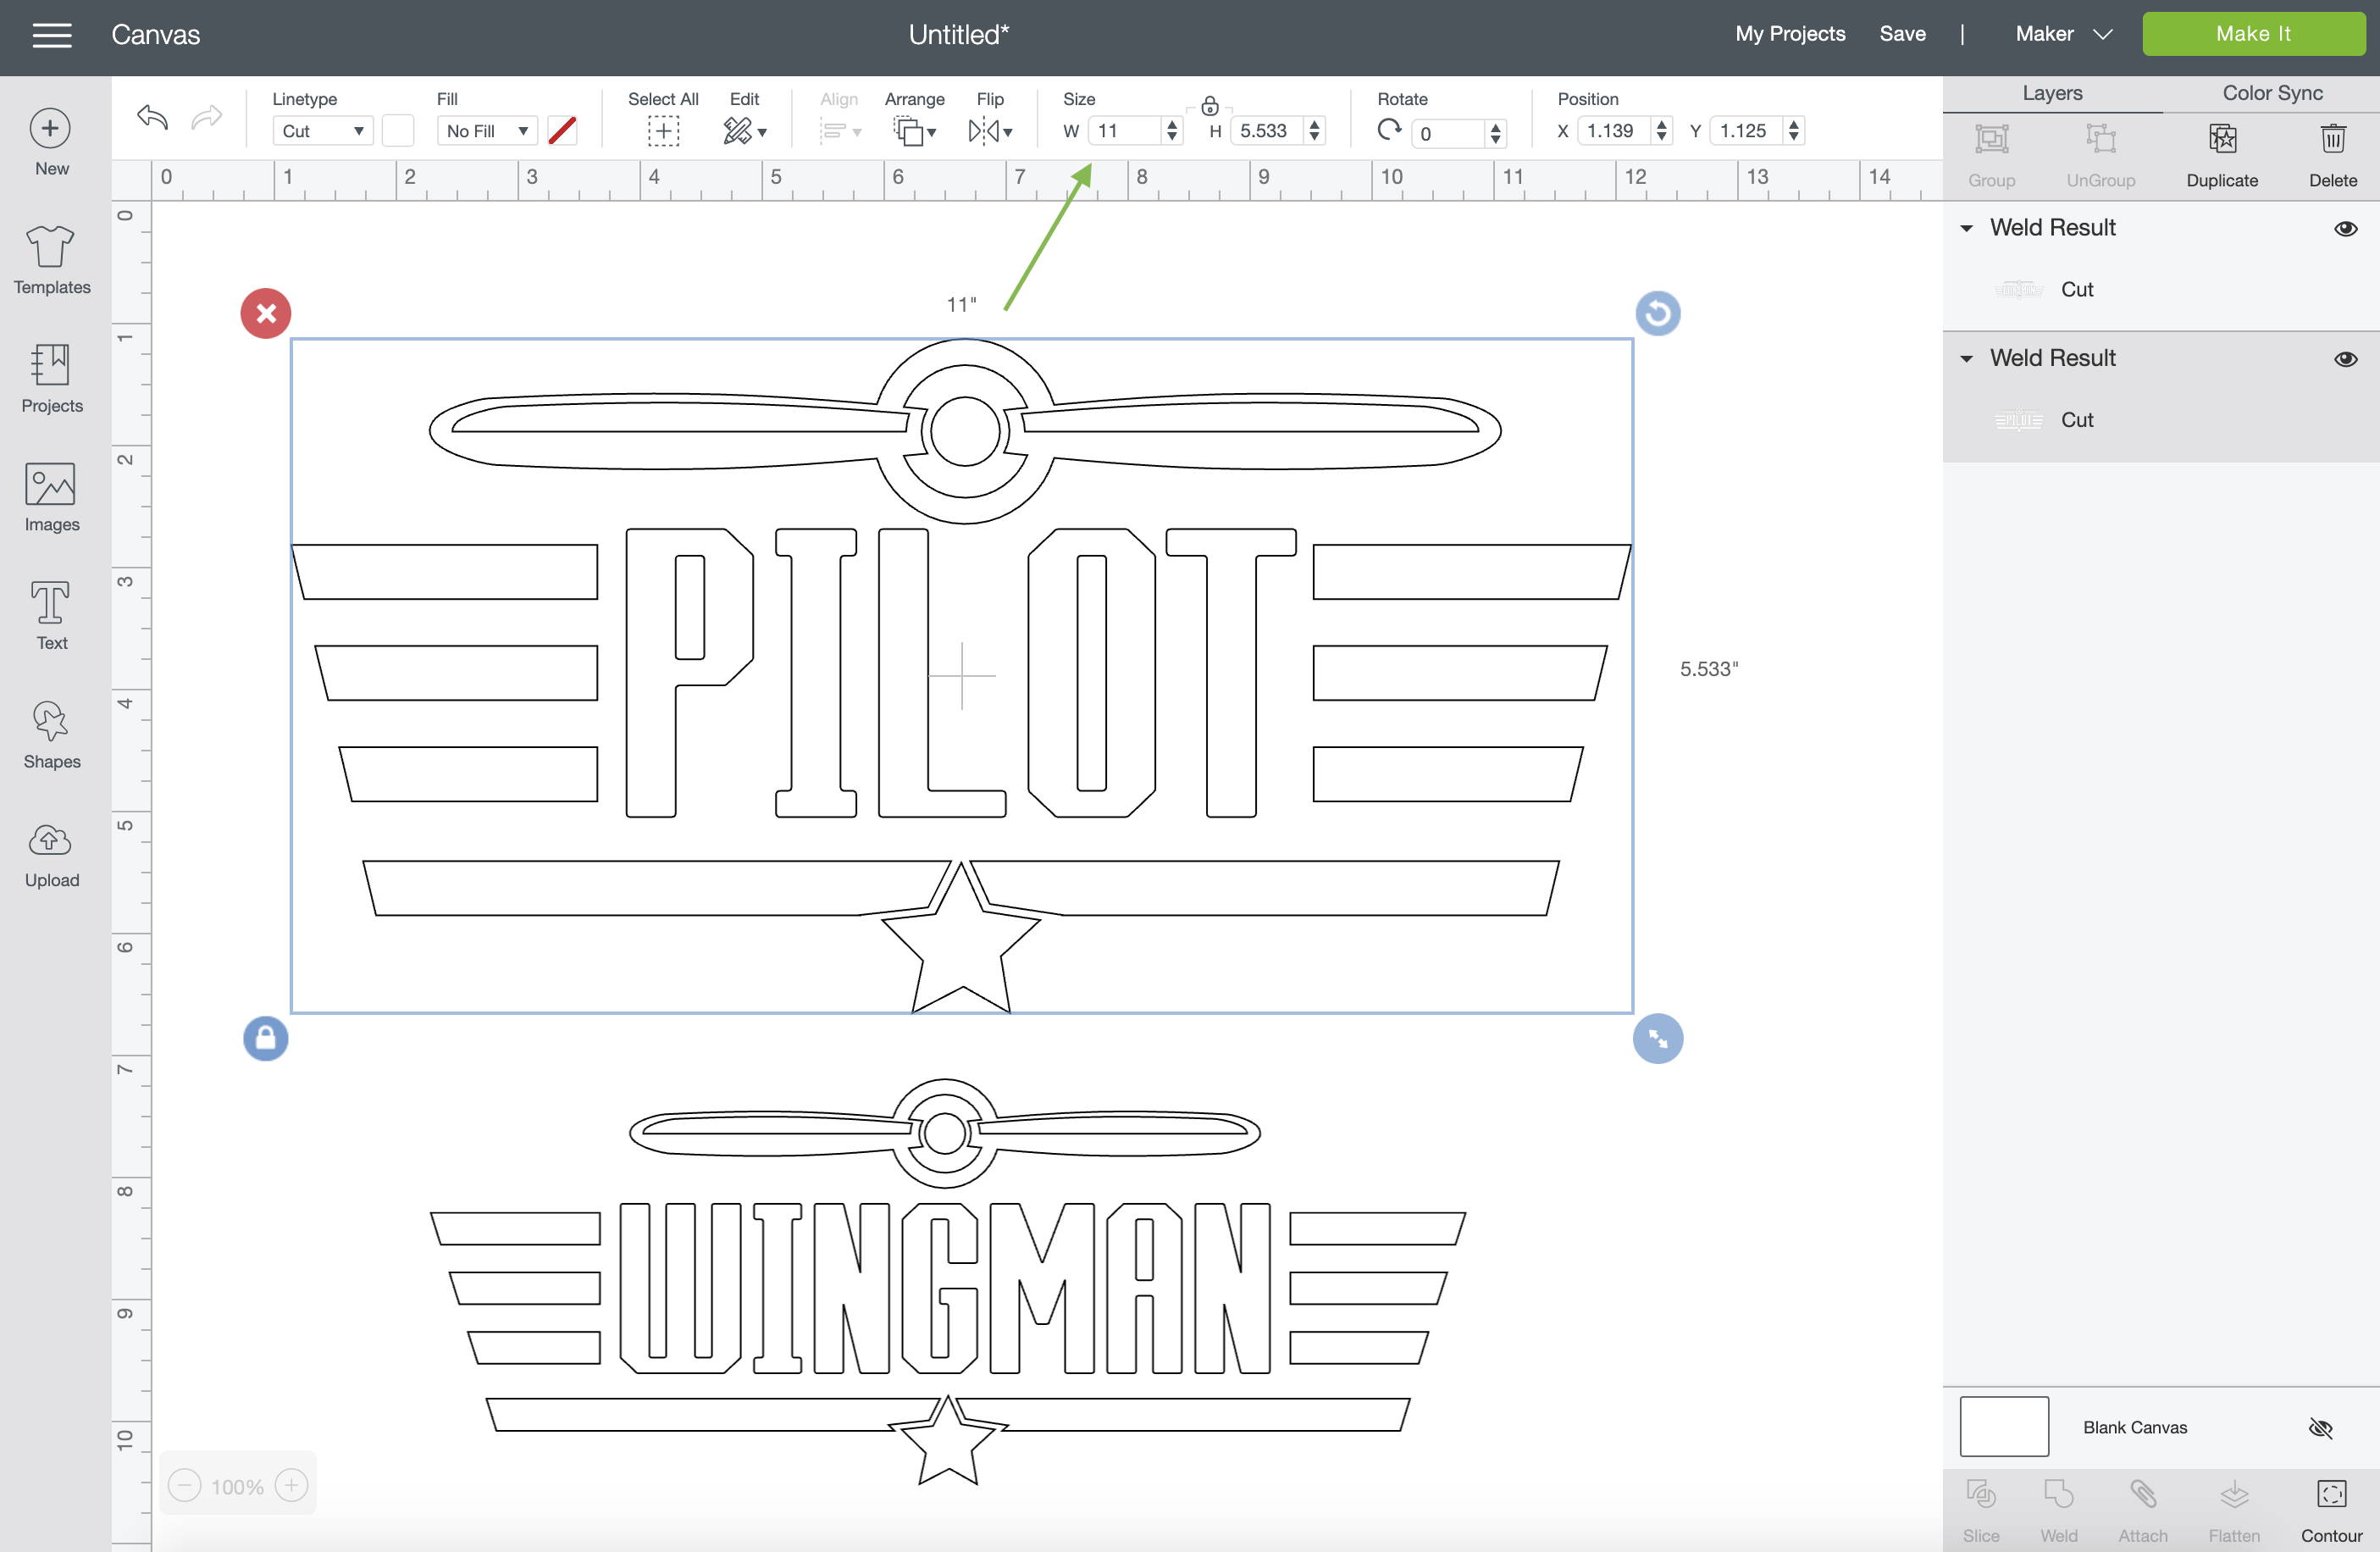Toggle Blank Canvas visibility
The image size is (2380, 1552).
(x=2320, y=1428)
